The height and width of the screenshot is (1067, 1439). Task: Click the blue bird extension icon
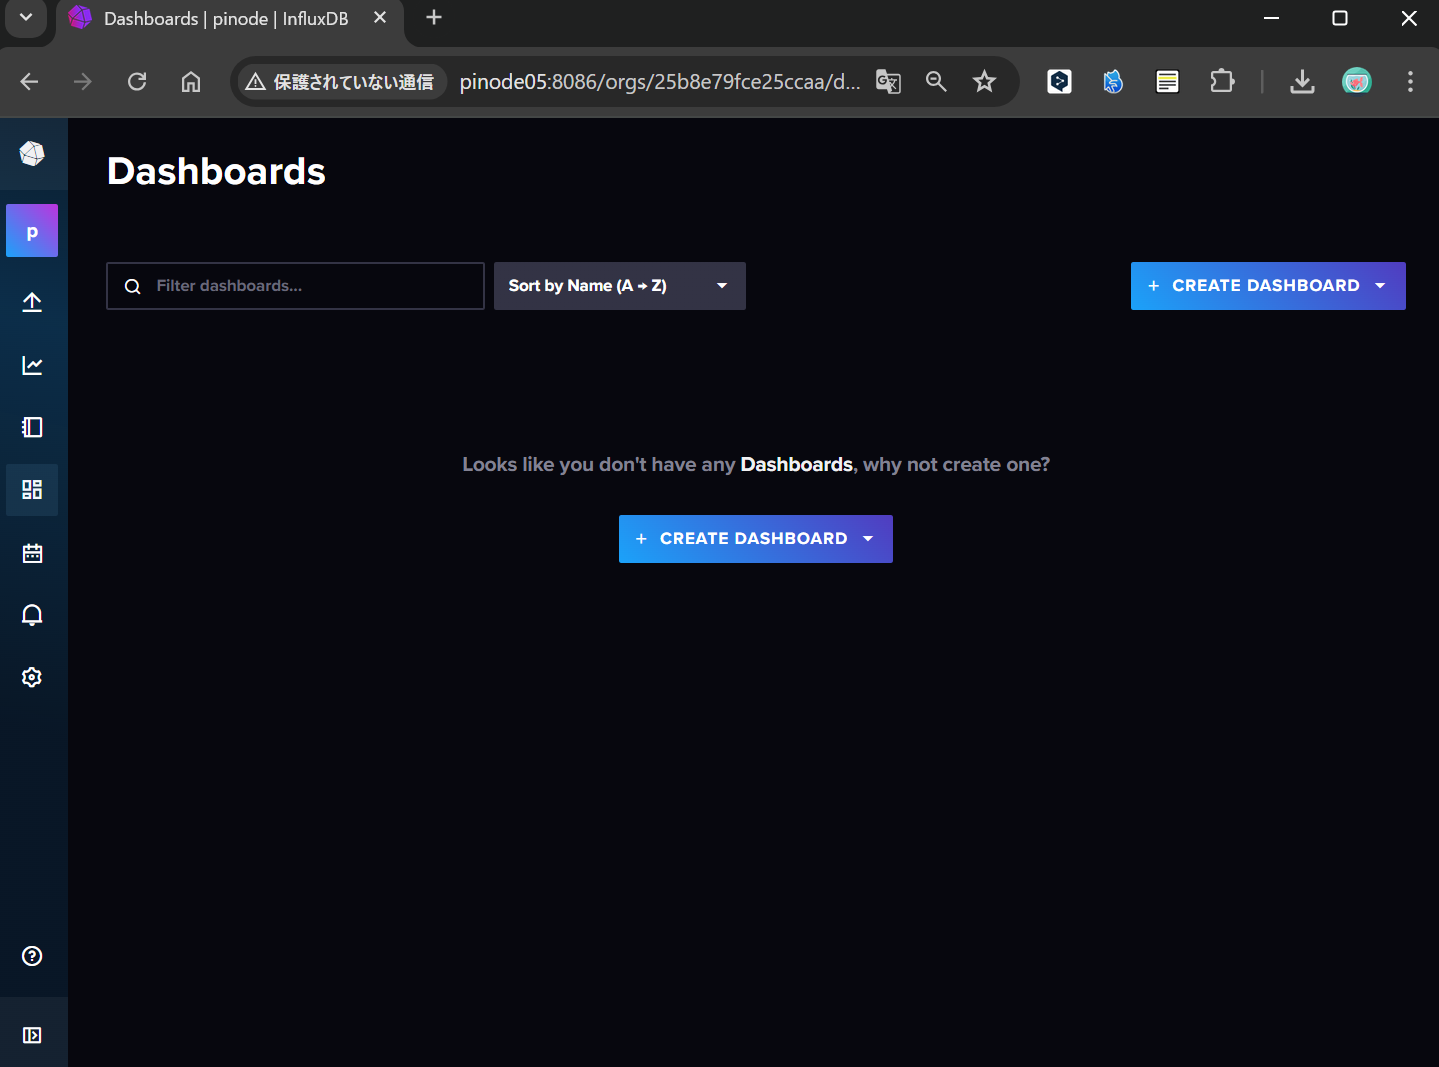tap(1113, 82)
